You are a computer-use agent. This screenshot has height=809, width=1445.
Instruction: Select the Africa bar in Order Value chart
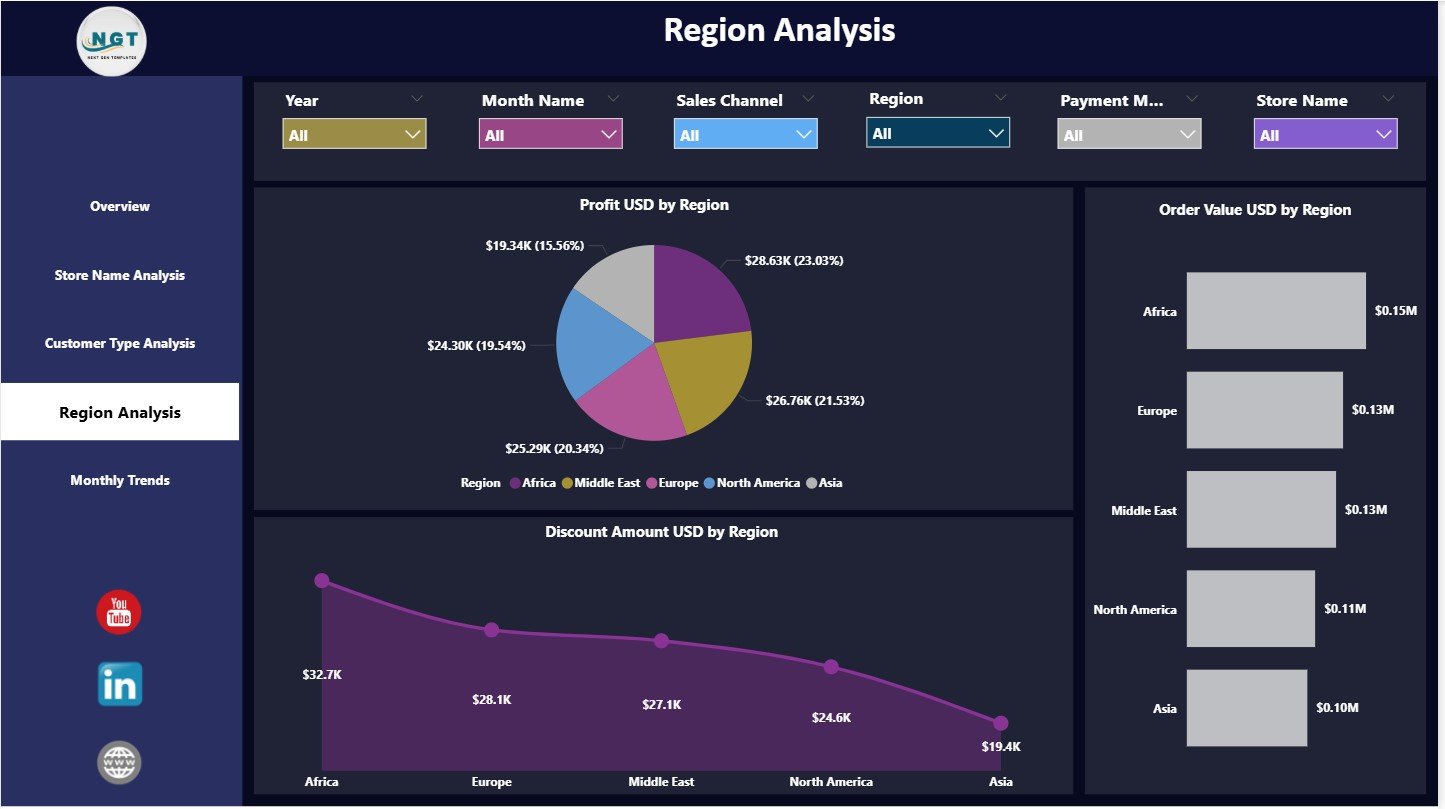point(1276,310)
